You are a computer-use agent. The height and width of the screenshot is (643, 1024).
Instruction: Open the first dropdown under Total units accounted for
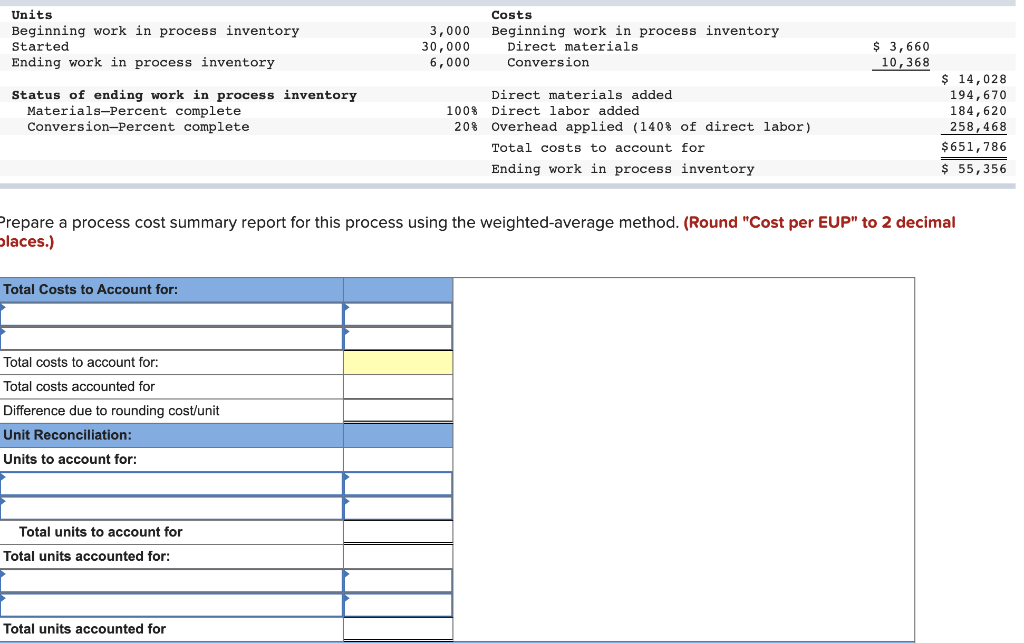point(170,580)
